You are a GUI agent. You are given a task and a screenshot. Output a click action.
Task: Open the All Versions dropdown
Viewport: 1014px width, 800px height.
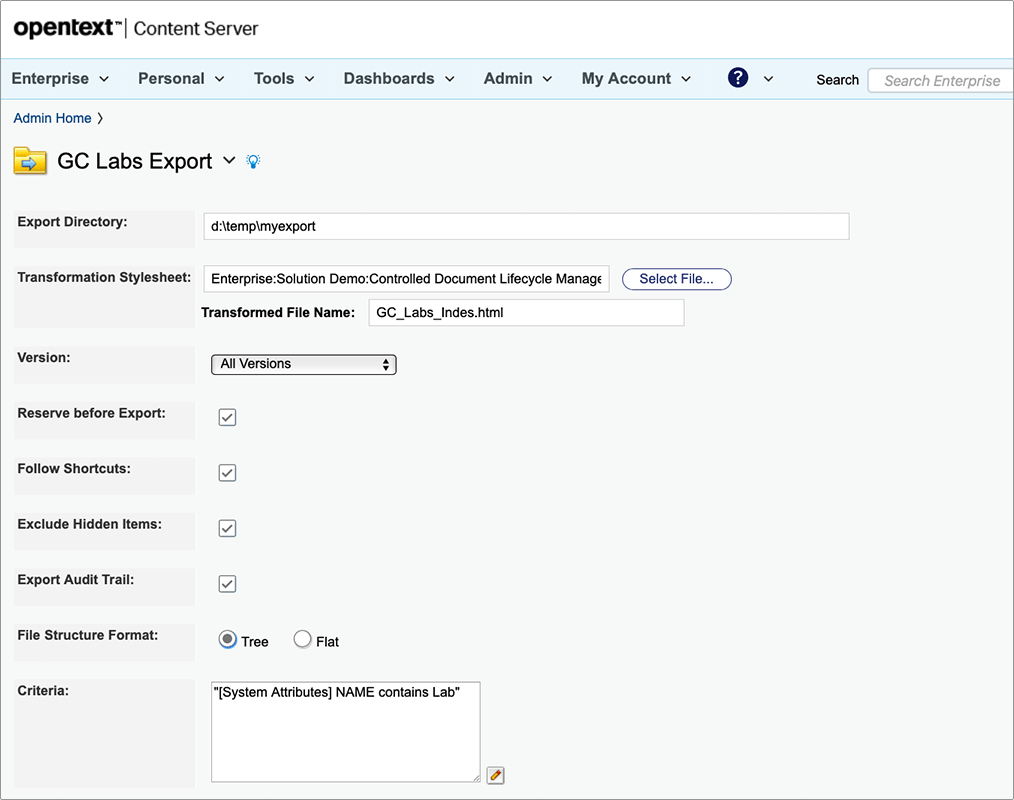click(304, 364)
